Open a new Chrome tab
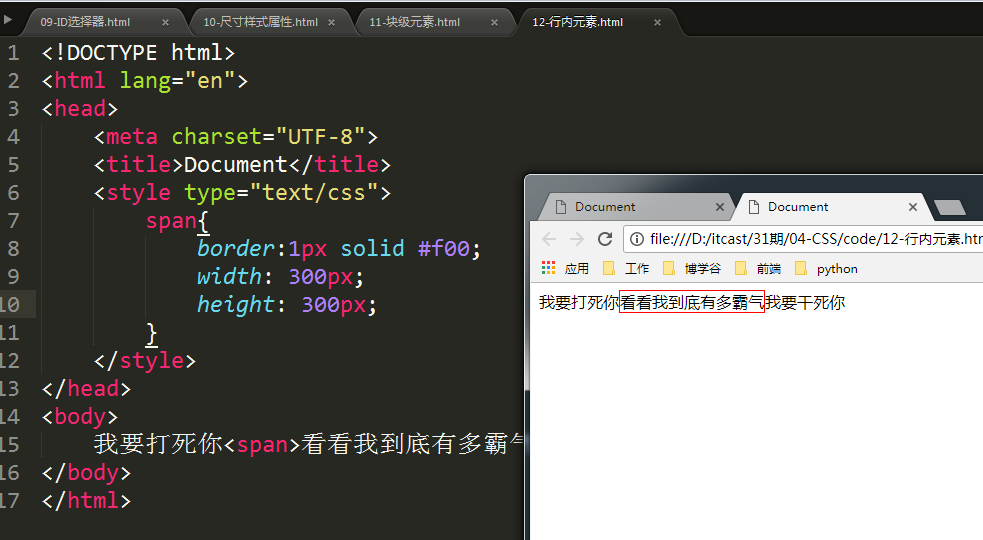 pyautogui.click(x=950, y=208)
